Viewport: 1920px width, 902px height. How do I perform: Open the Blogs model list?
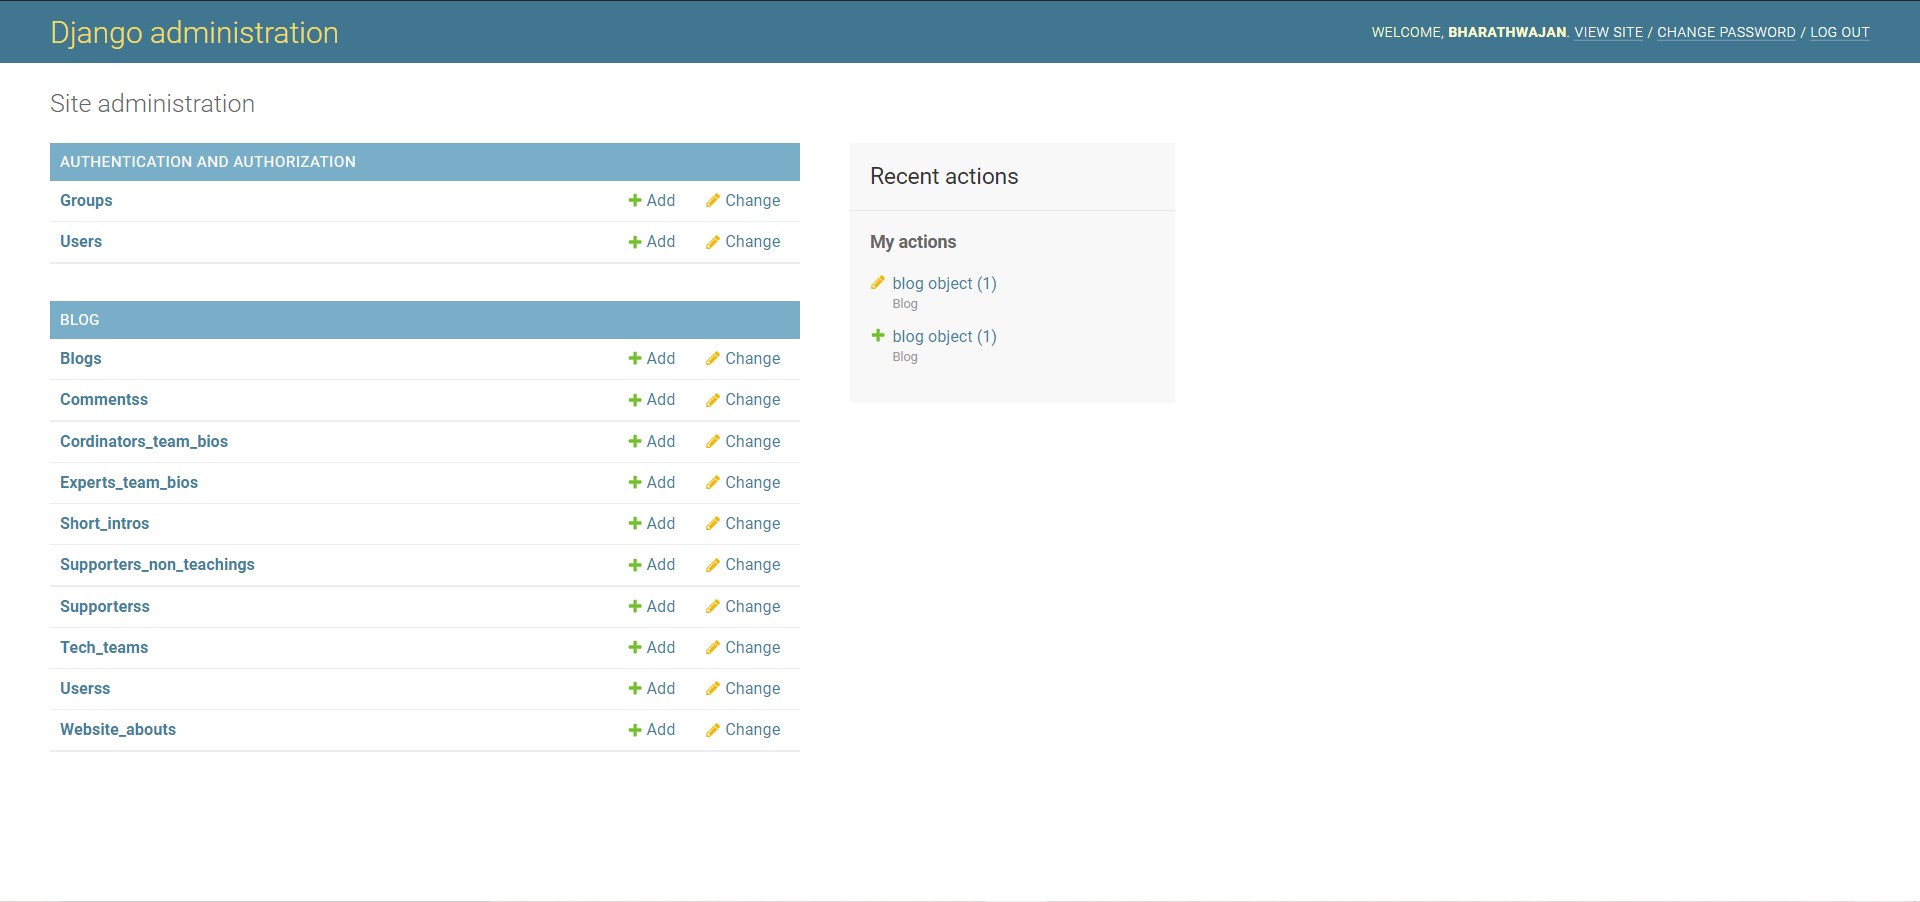point(81,358)
